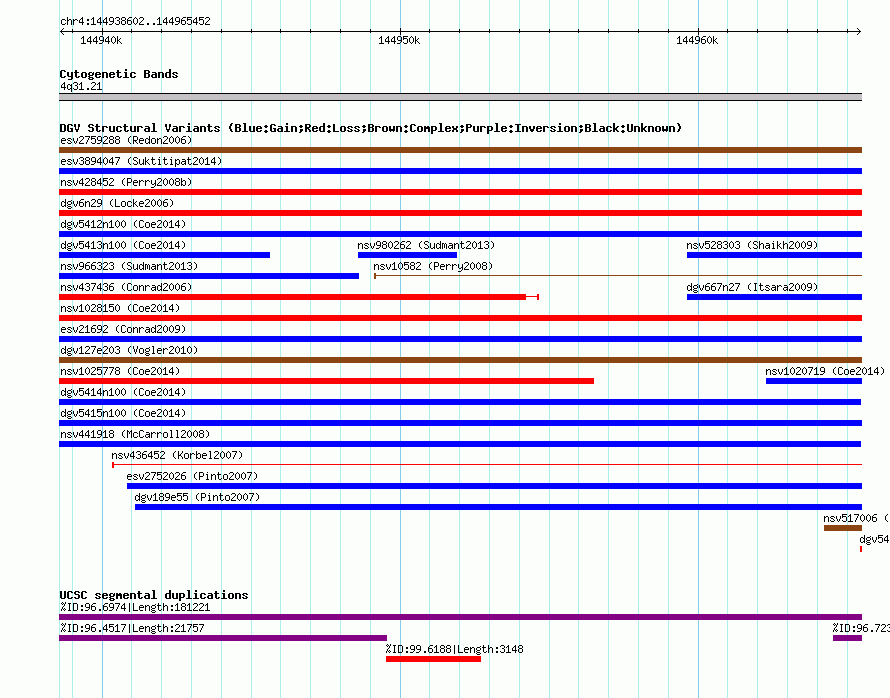Image resolution: width=890 pixels, height=698 pixels.
Task: Click variant nsv980262 (Sudmant2013) label
Action: [x=426, y=245]
